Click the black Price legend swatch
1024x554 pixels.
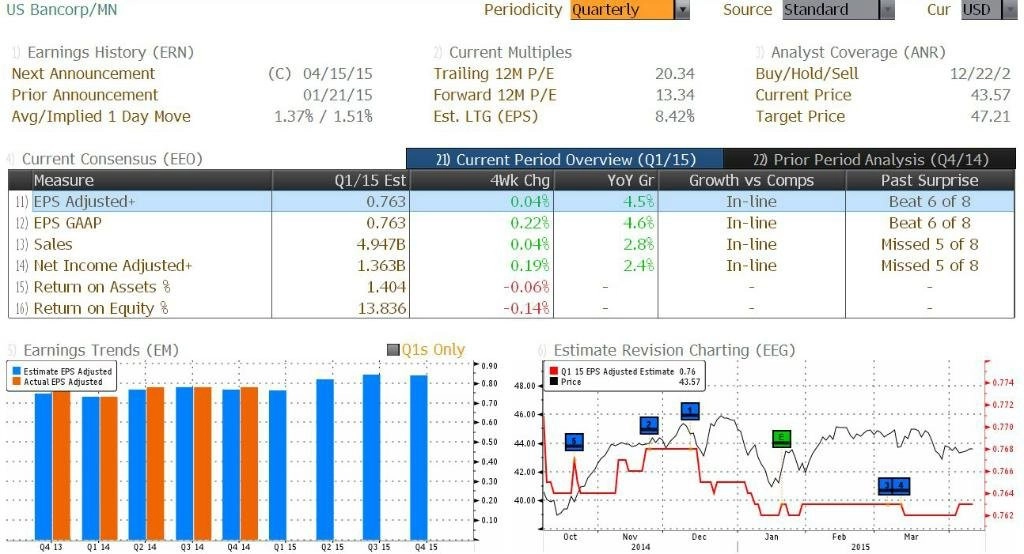click(554, 382)
